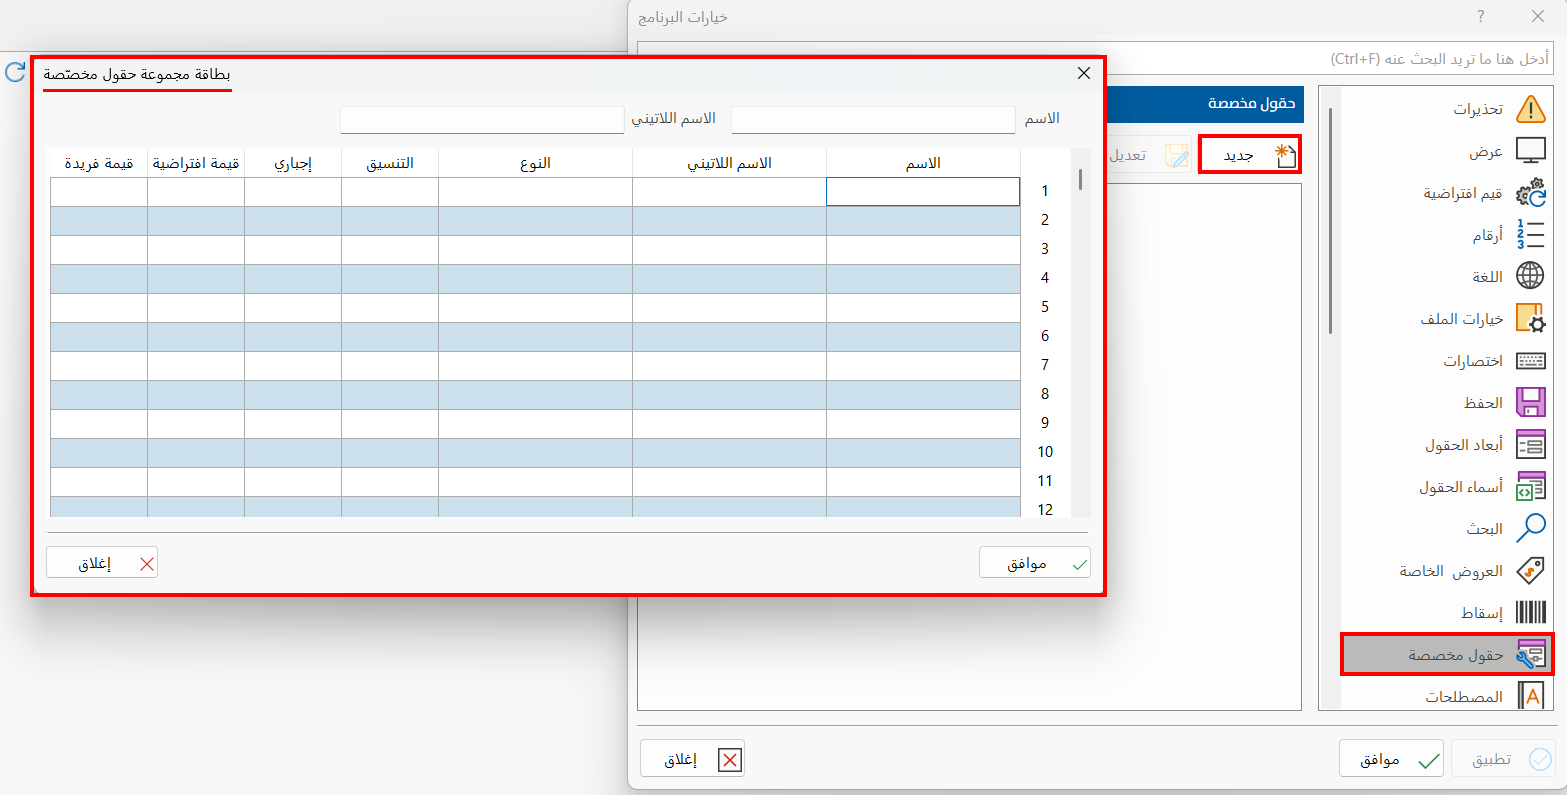Close the card dialog using إغلاق
Viewport: 1567px width, 795px height.
pos(101,562)
